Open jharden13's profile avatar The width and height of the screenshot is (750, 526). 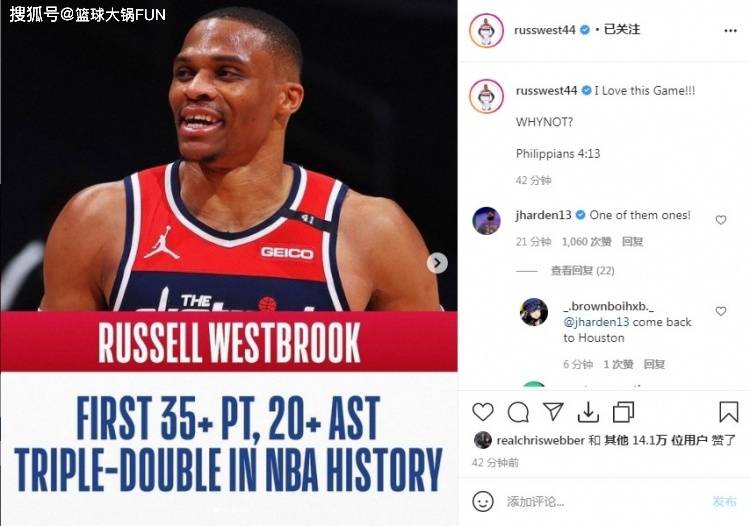pyautogui.click(x=486, y=221)
